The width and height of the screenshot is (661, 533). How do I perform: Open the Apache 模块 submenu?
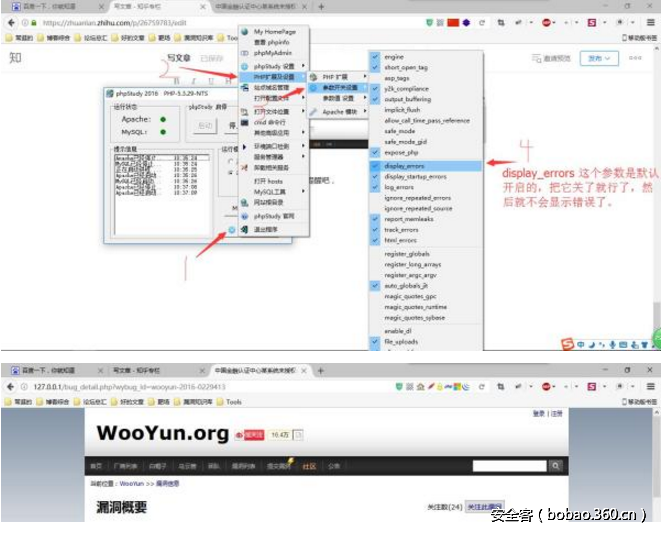(x=337, y=112)
